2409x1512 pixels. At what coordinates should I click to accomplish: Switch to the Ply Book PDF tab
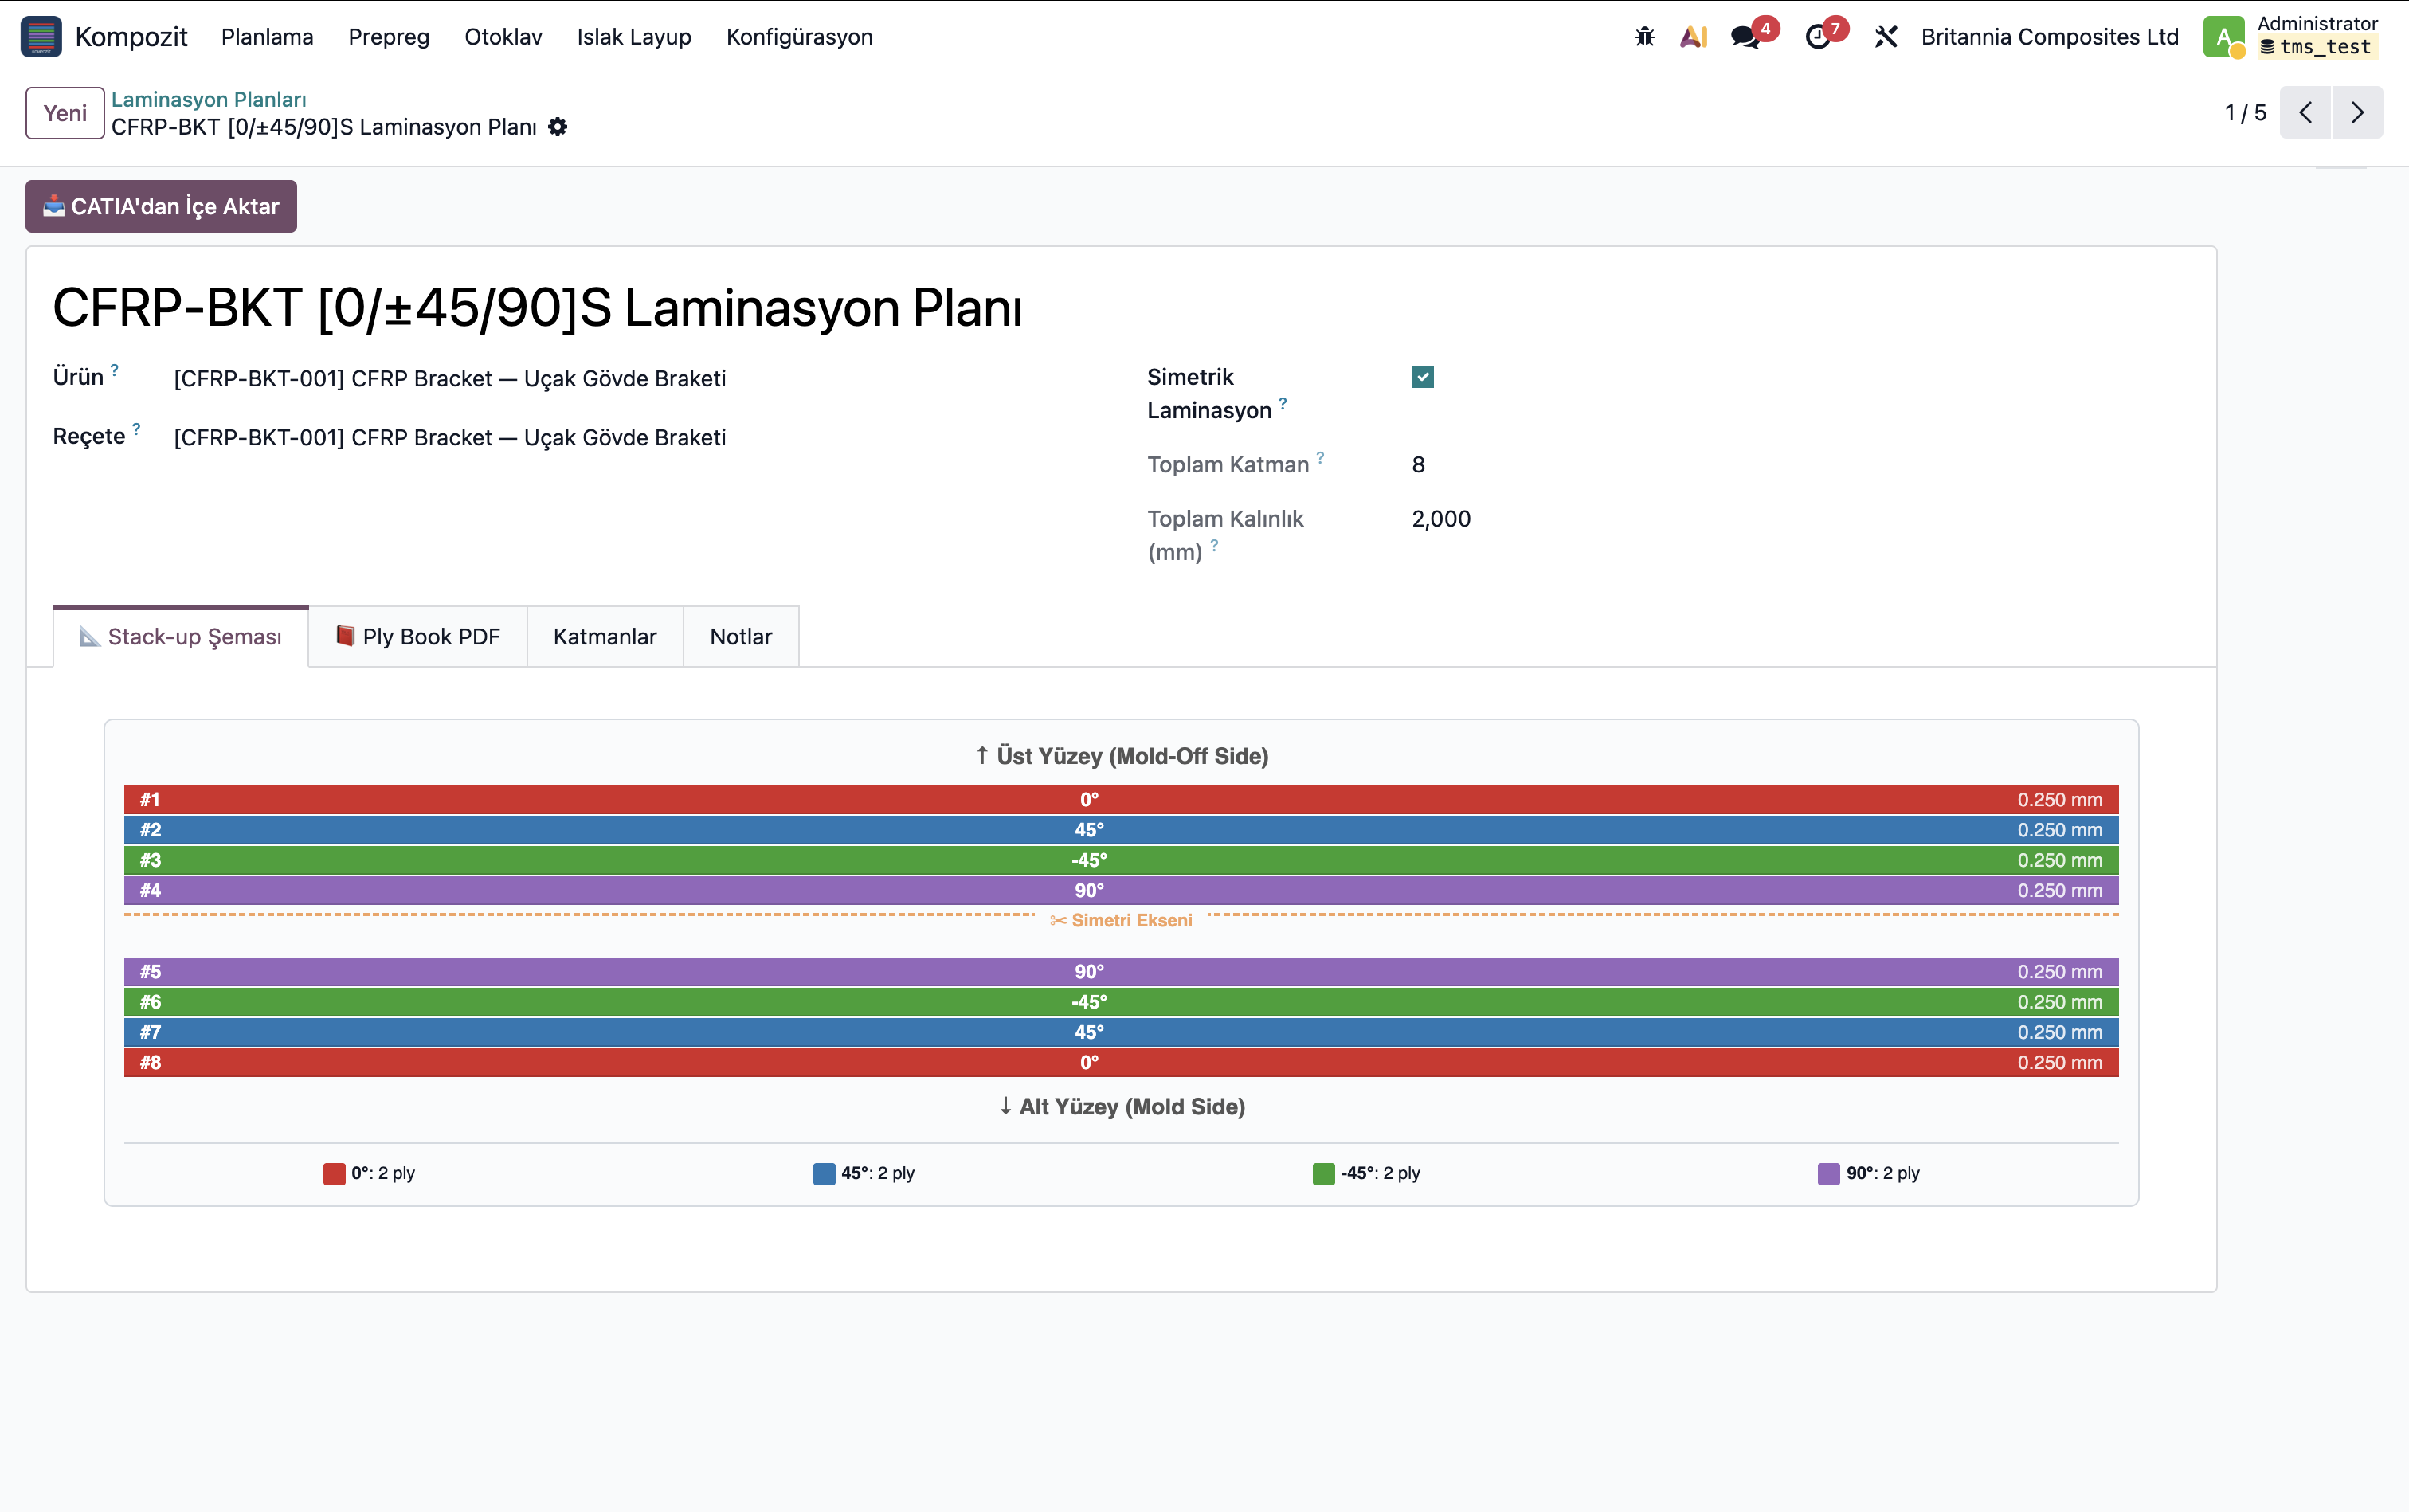(x=418, y=636)
